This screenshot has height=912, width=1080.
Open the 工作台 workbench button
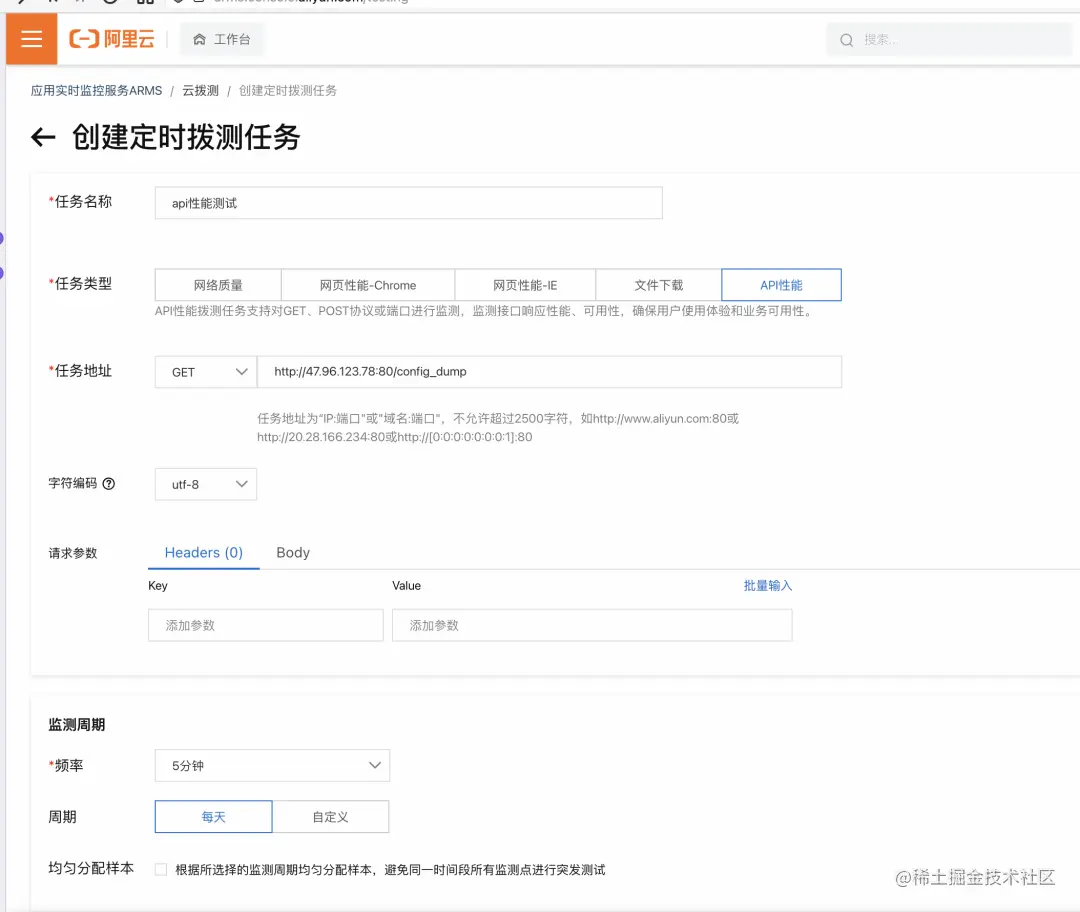click(x=221, y=39)
